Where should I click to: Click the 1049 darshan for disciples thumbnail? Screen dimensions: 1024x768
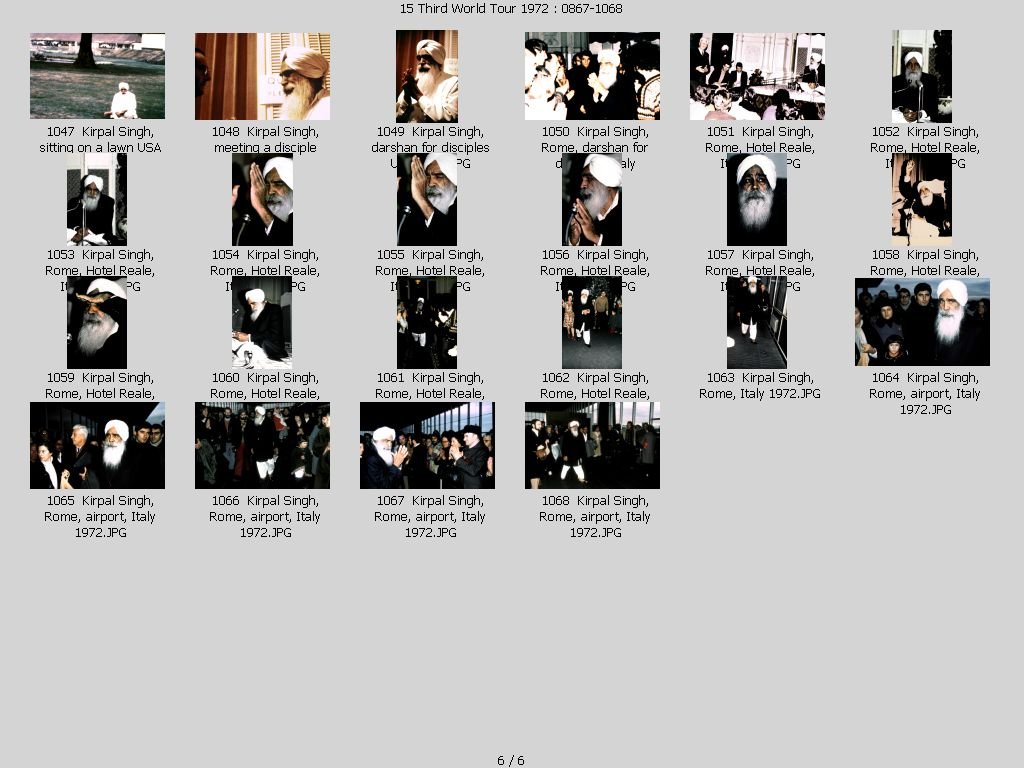427,76
